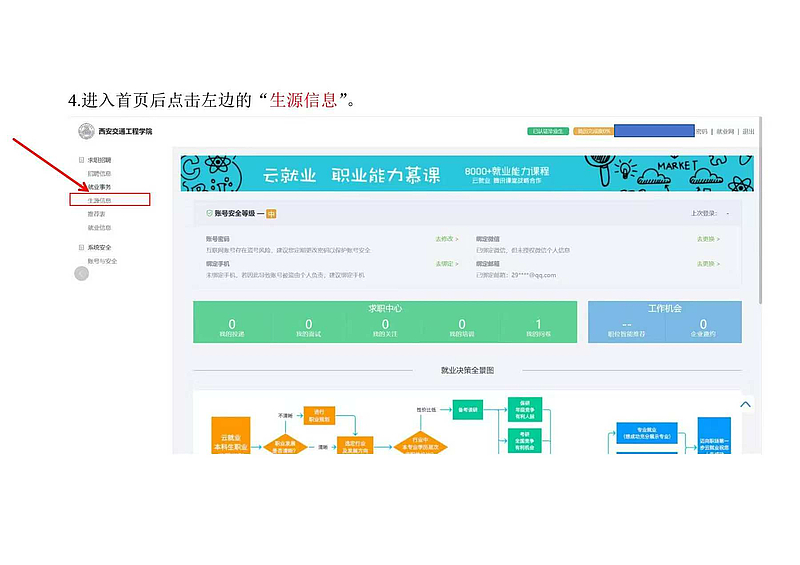Click 去更换 link next to email binding
800x565 pixels.
click(x=708, y=264)
